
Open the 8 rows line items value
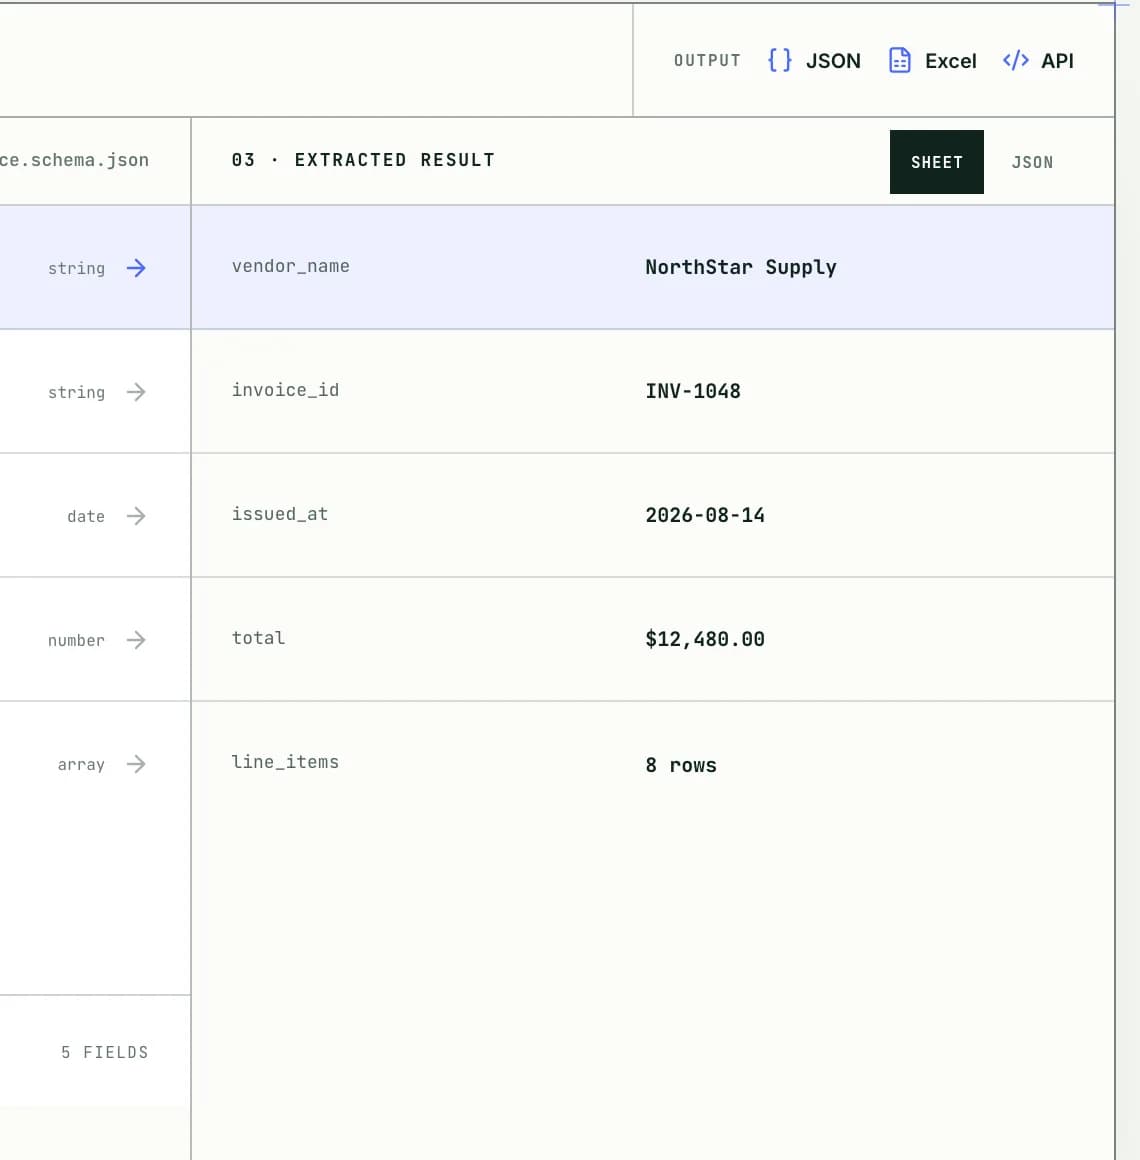click(x=681, y=765)
